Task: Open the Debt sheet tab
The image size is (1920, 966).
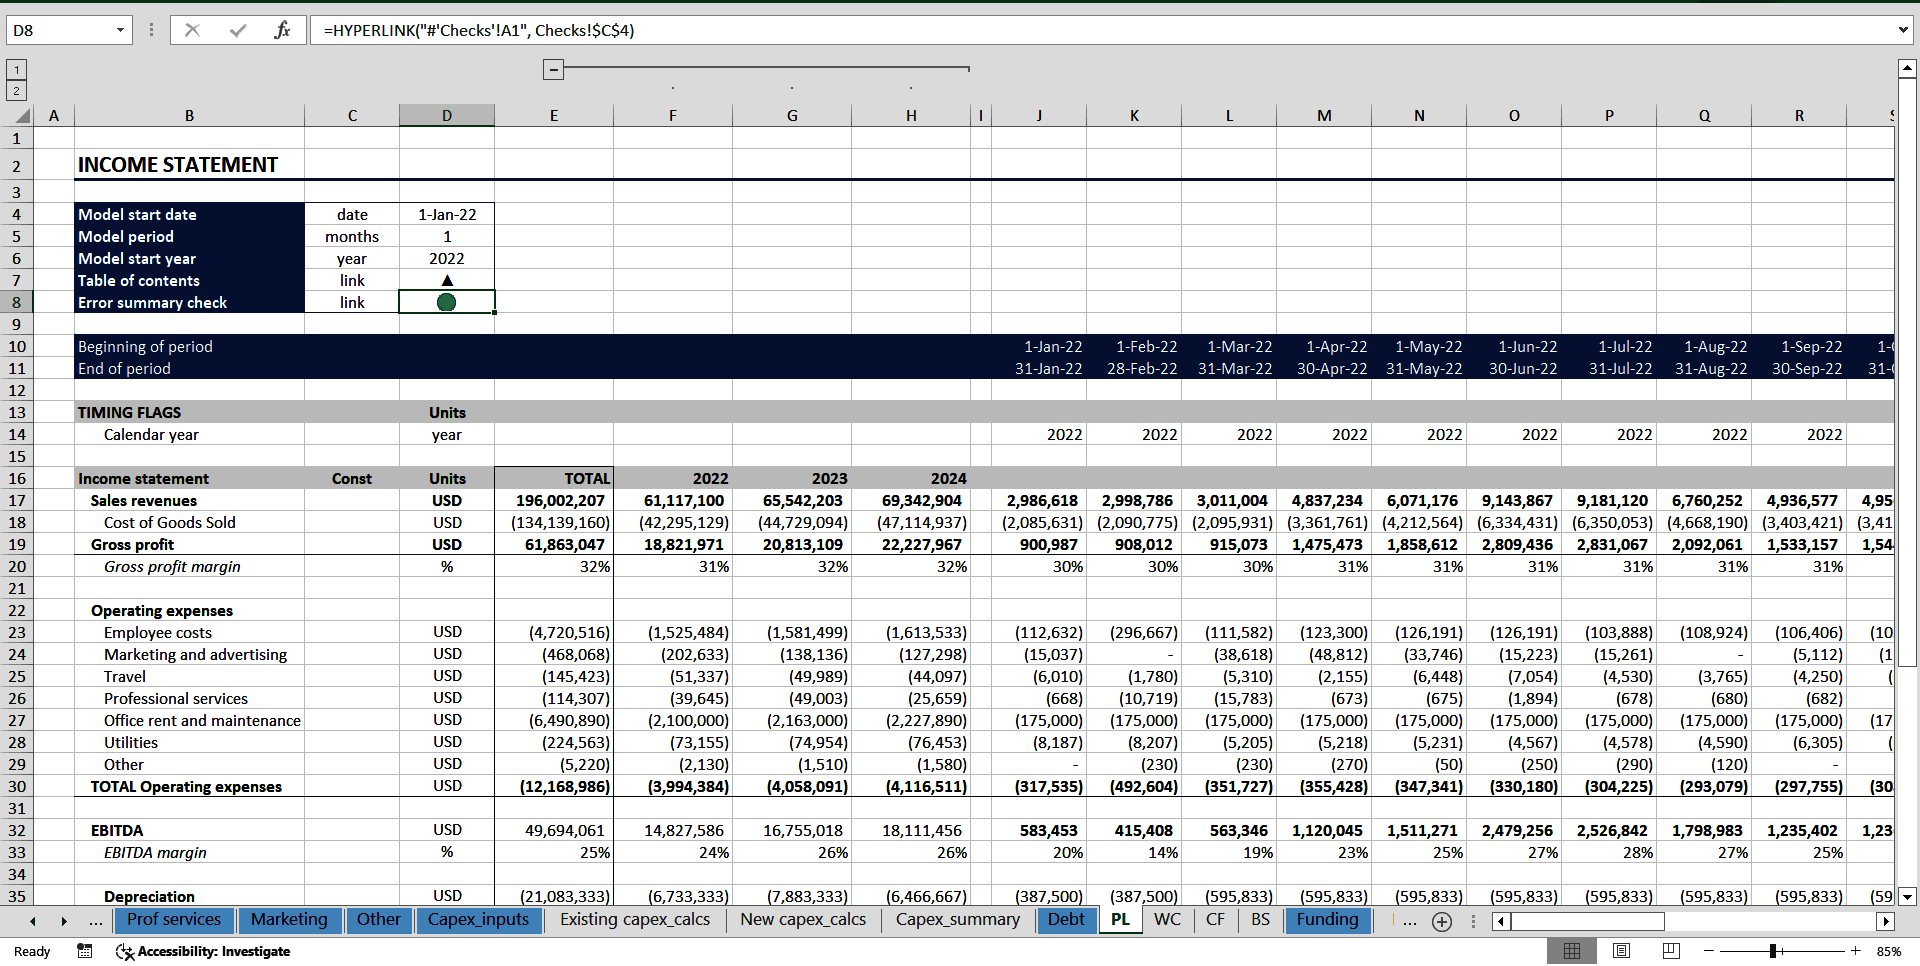Action: click(x=1066, y=919)
